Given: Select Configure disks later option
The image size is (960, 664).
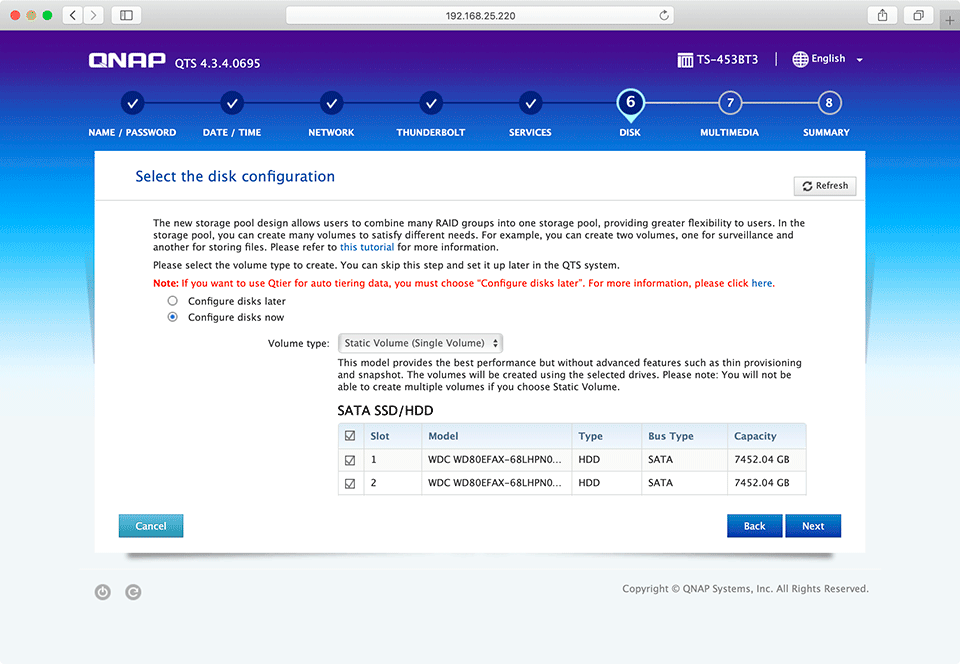Looking at the screenshot, I should pos(173,300).
